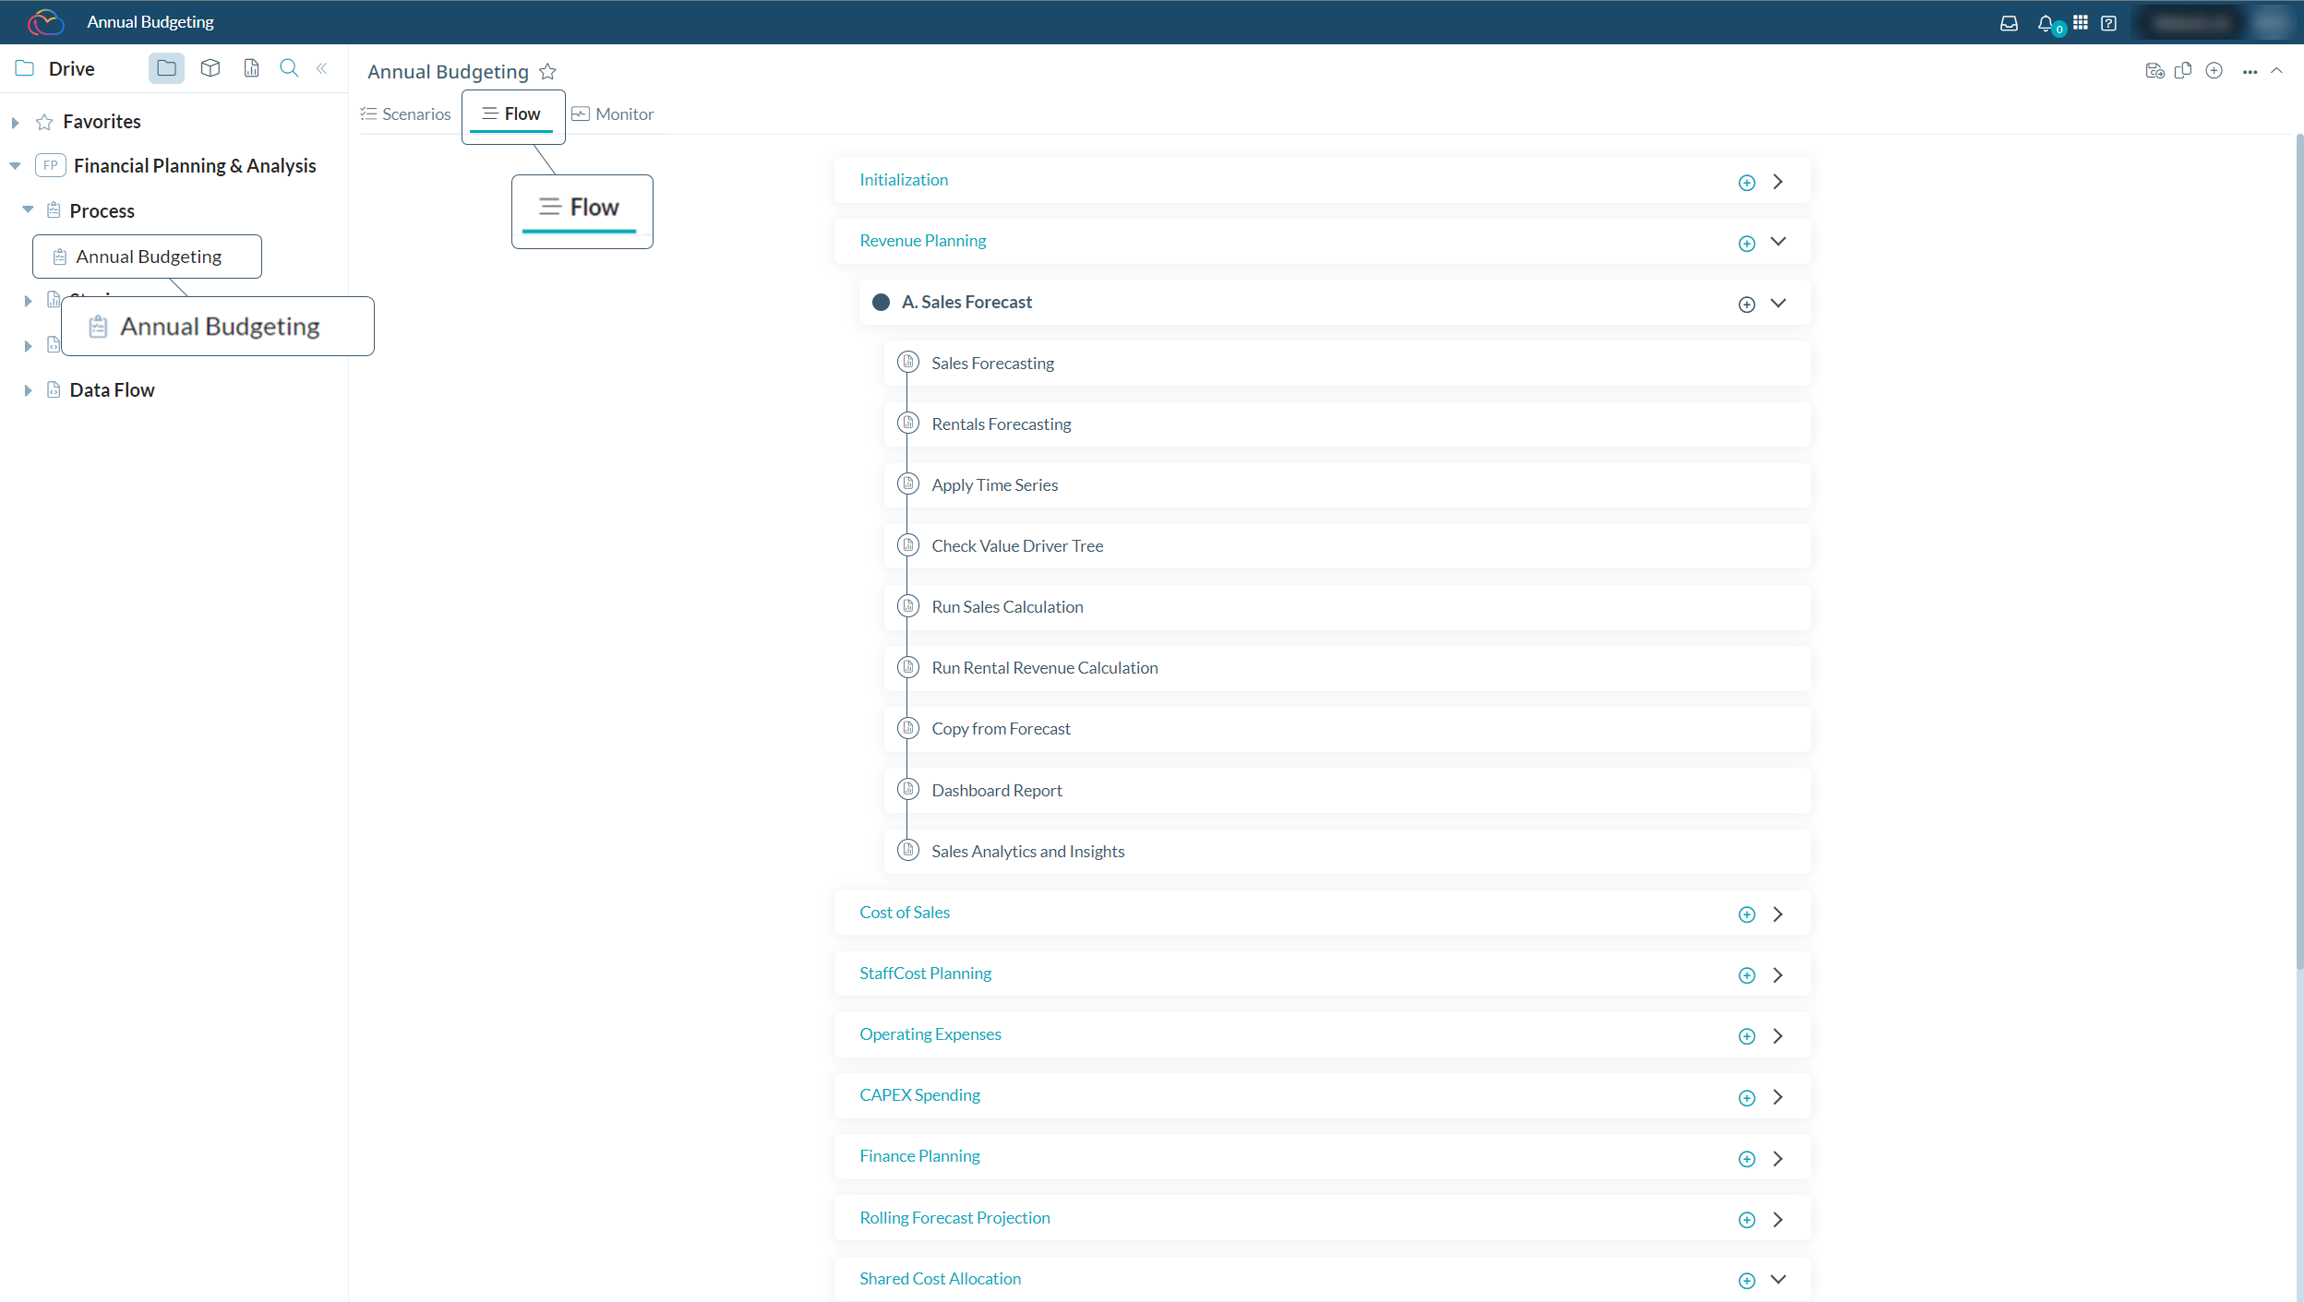Switch to the Scenarios tab
The height and width of the screenshot is (1302, 2304).
click(405, 113)
